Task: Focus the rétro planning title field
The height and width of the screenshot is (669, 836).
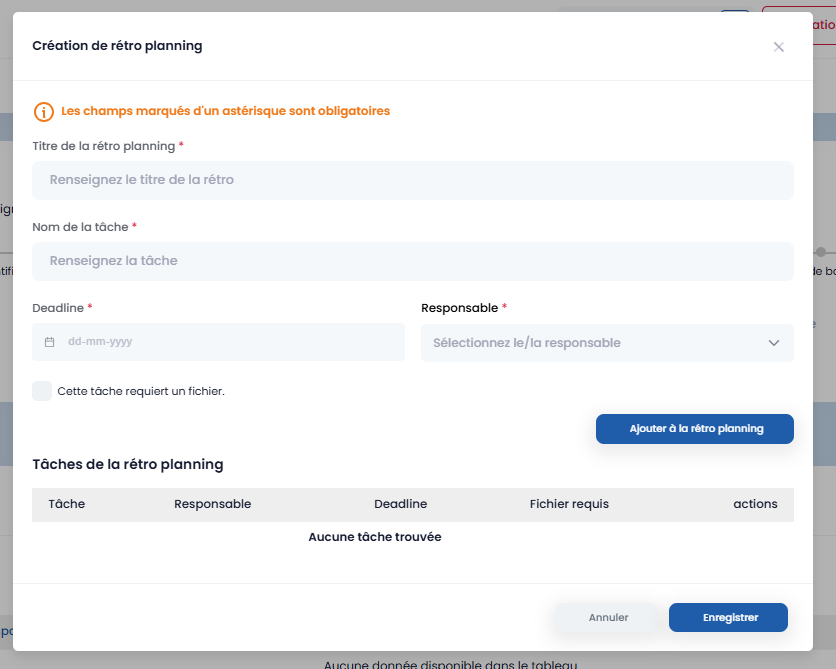Action: pos(412,180)
